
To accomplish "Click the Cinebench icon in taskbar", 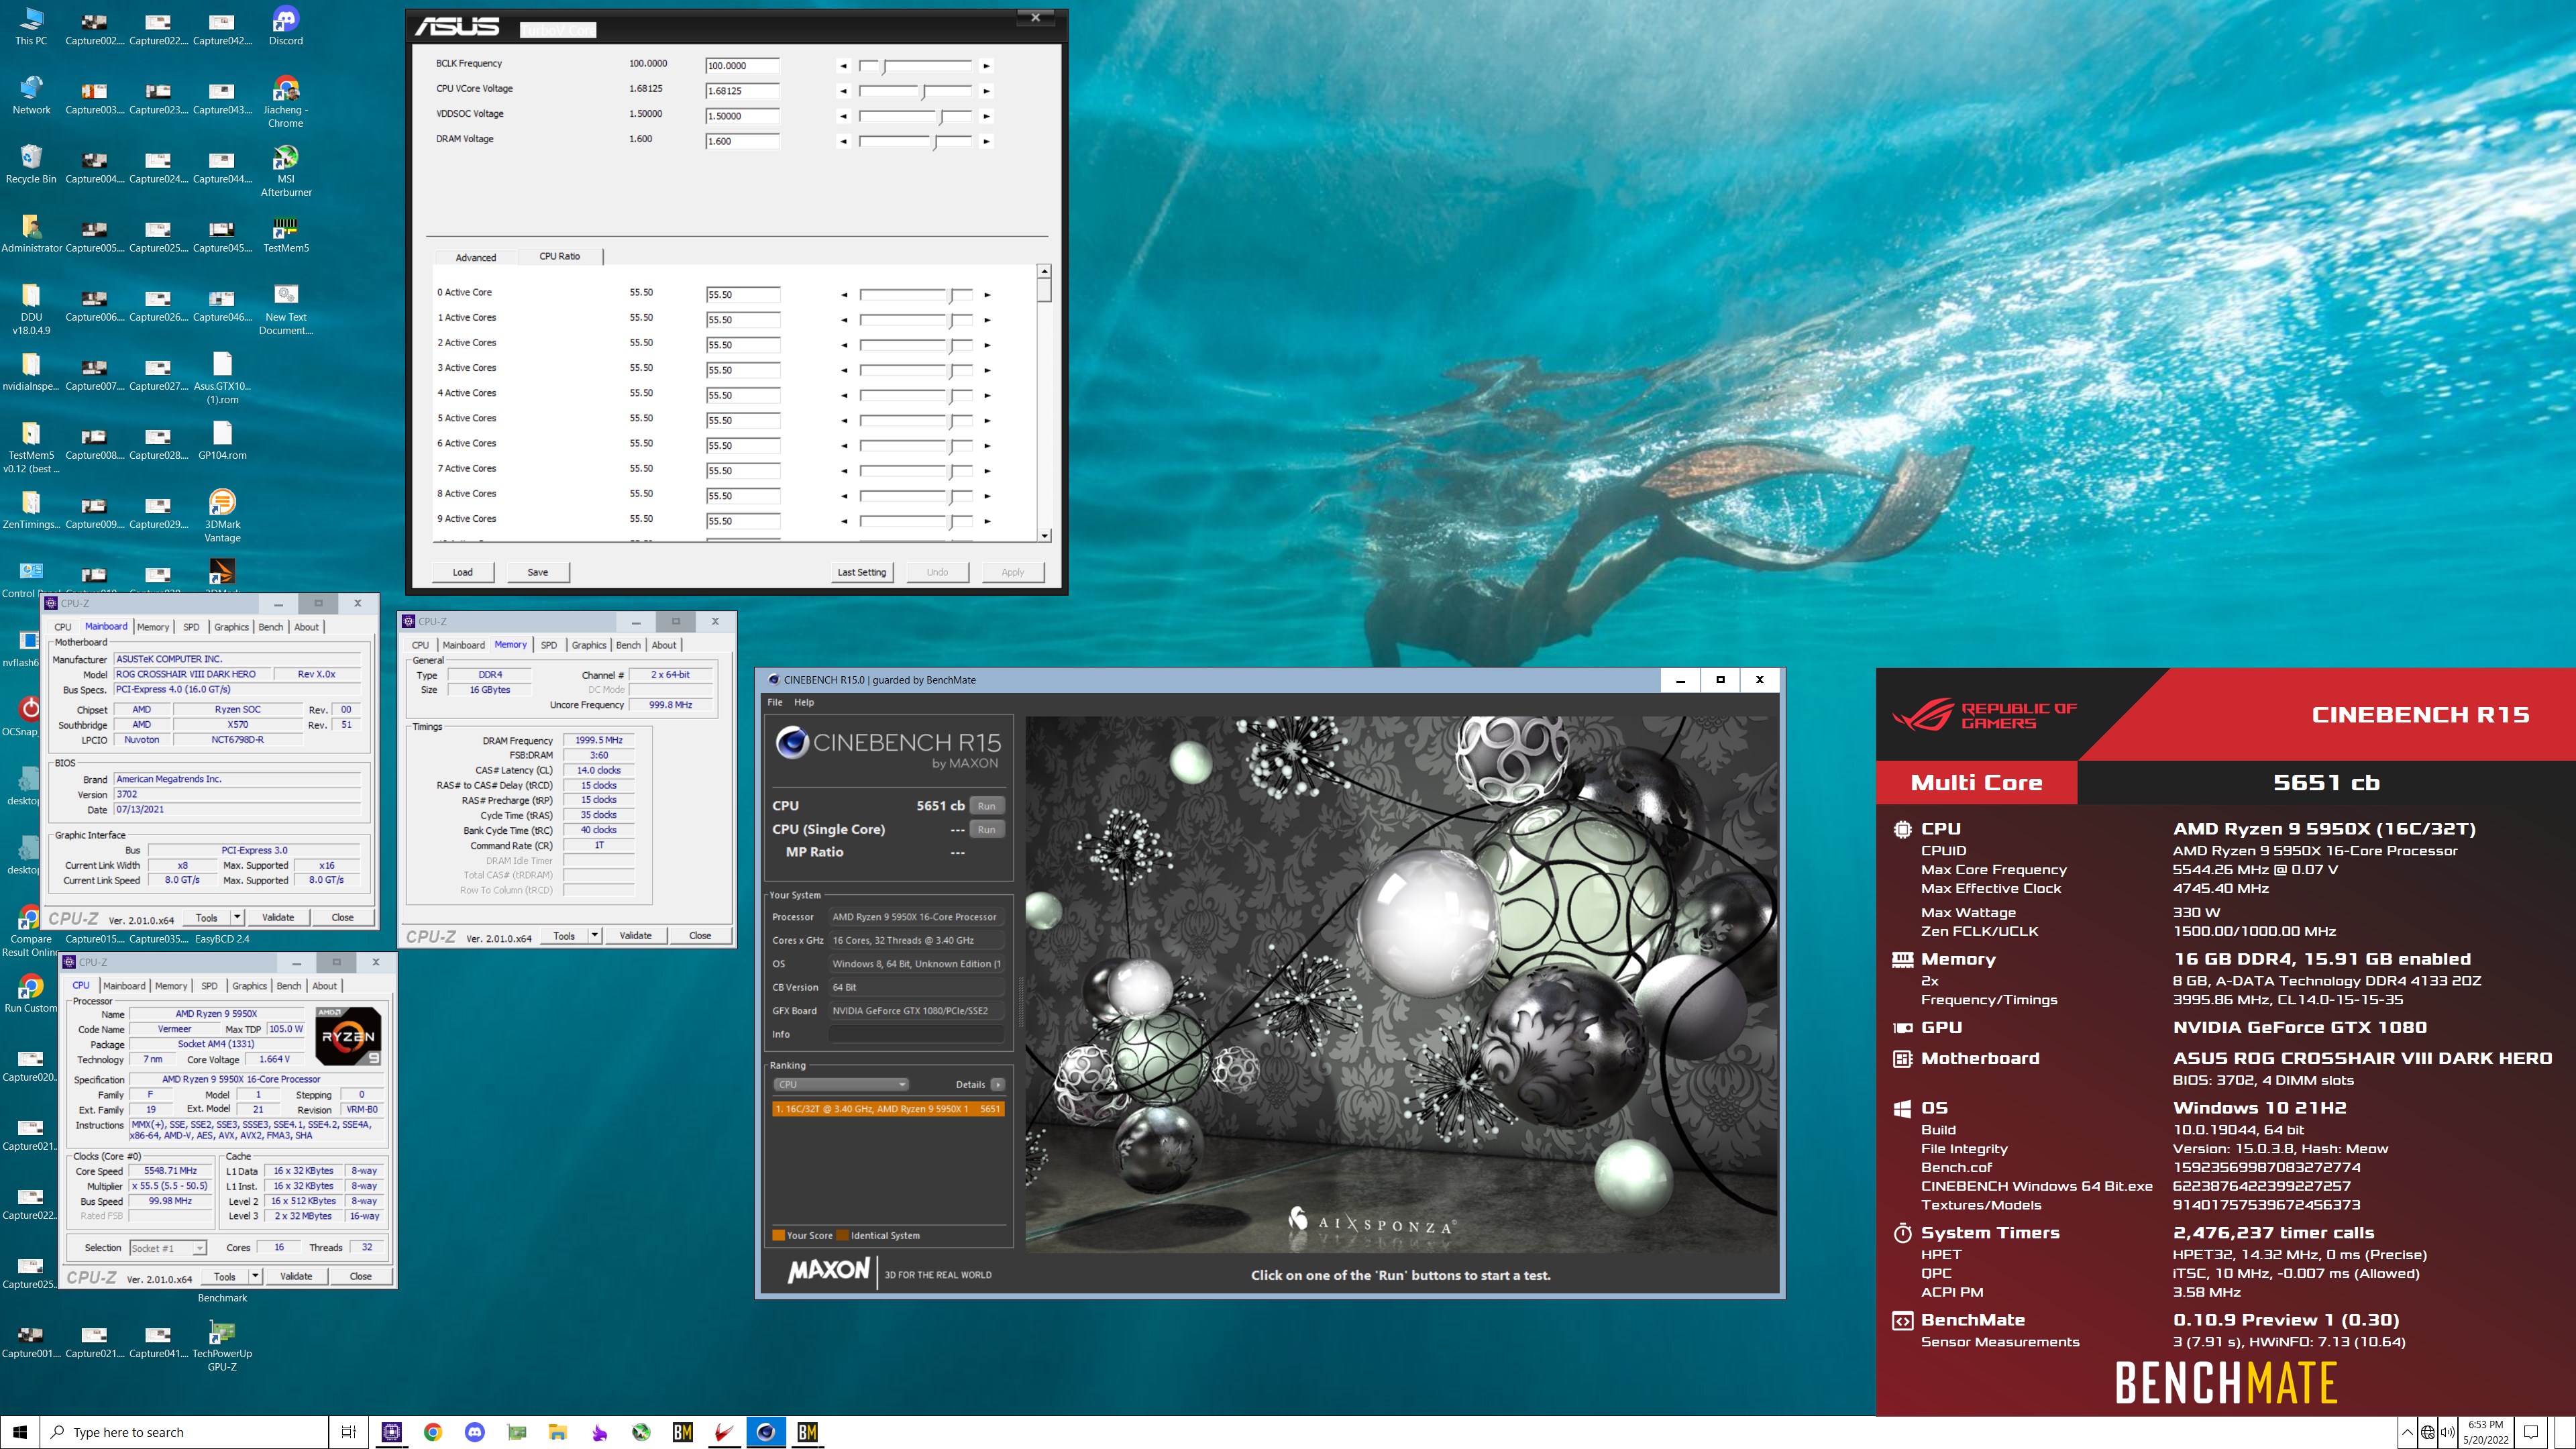I will click(x=766, y=1432).
